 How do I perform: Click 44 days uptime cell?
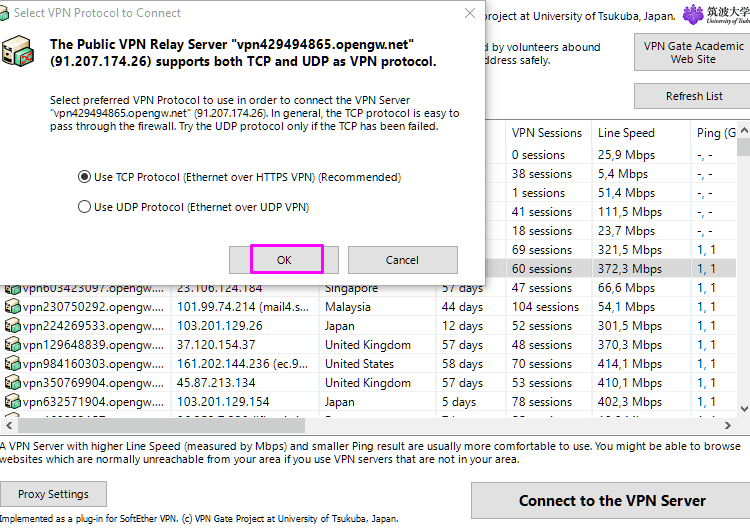(x=462, y=307)
